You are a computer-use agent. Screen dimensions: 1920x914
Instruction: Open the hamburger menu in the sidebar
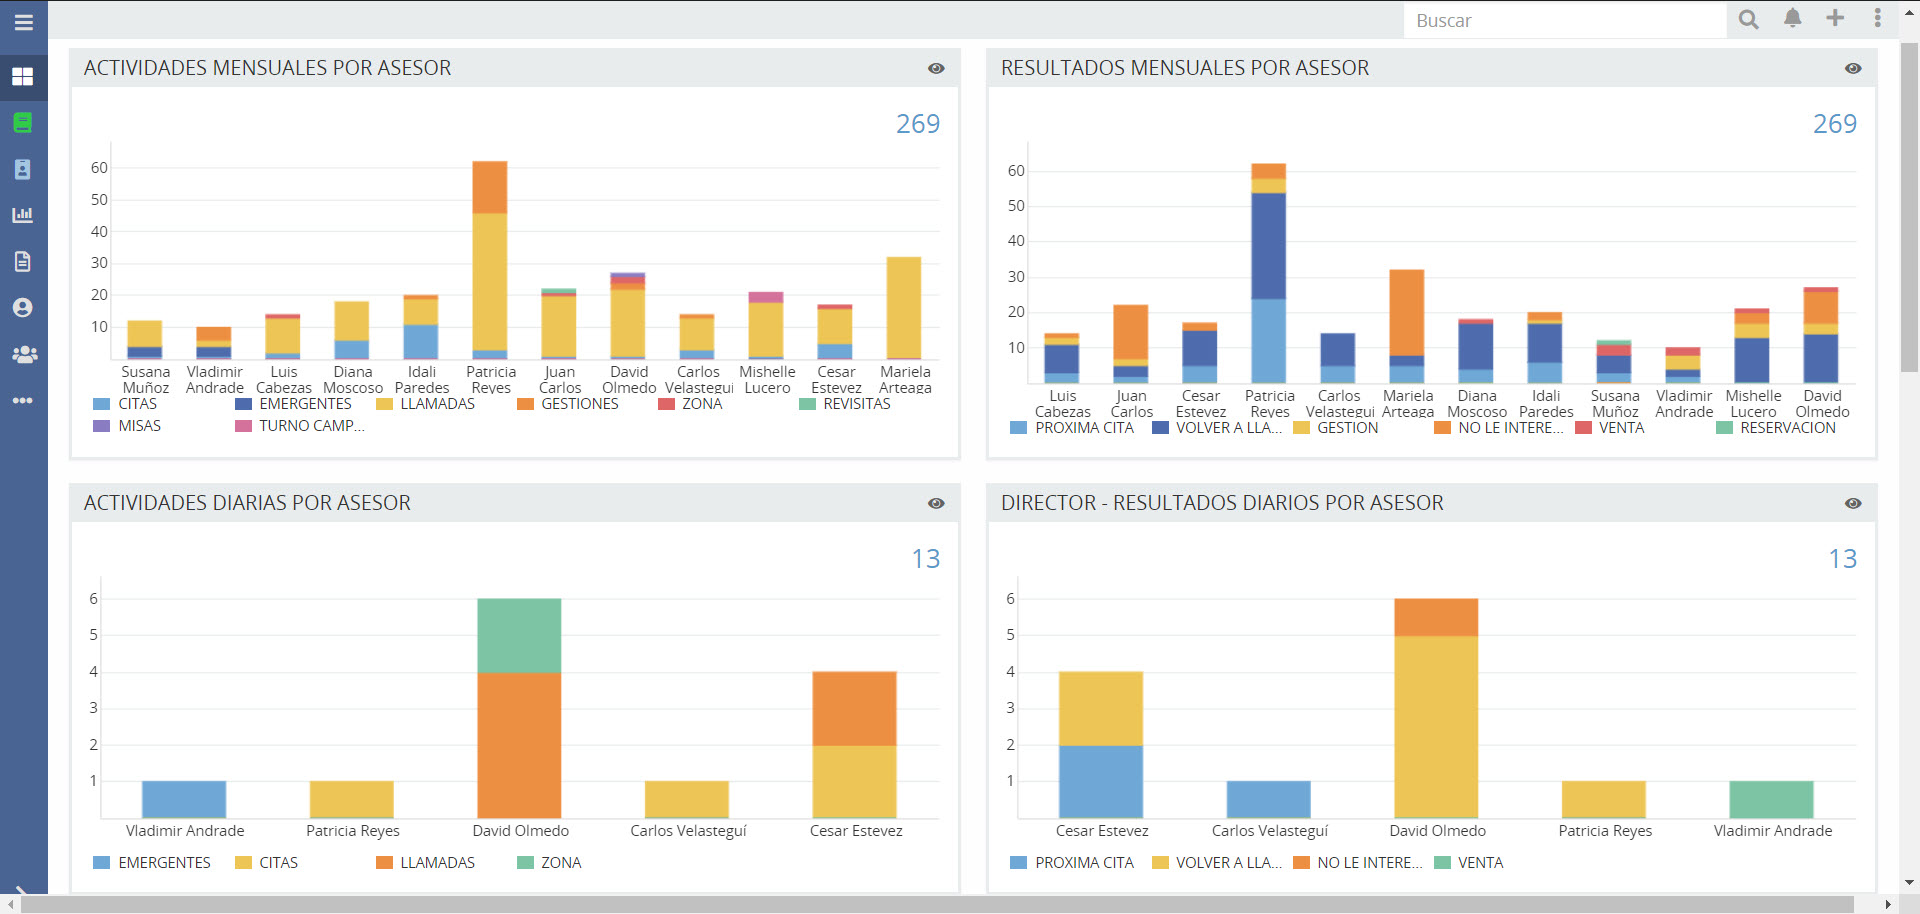(x=23, y=22)
